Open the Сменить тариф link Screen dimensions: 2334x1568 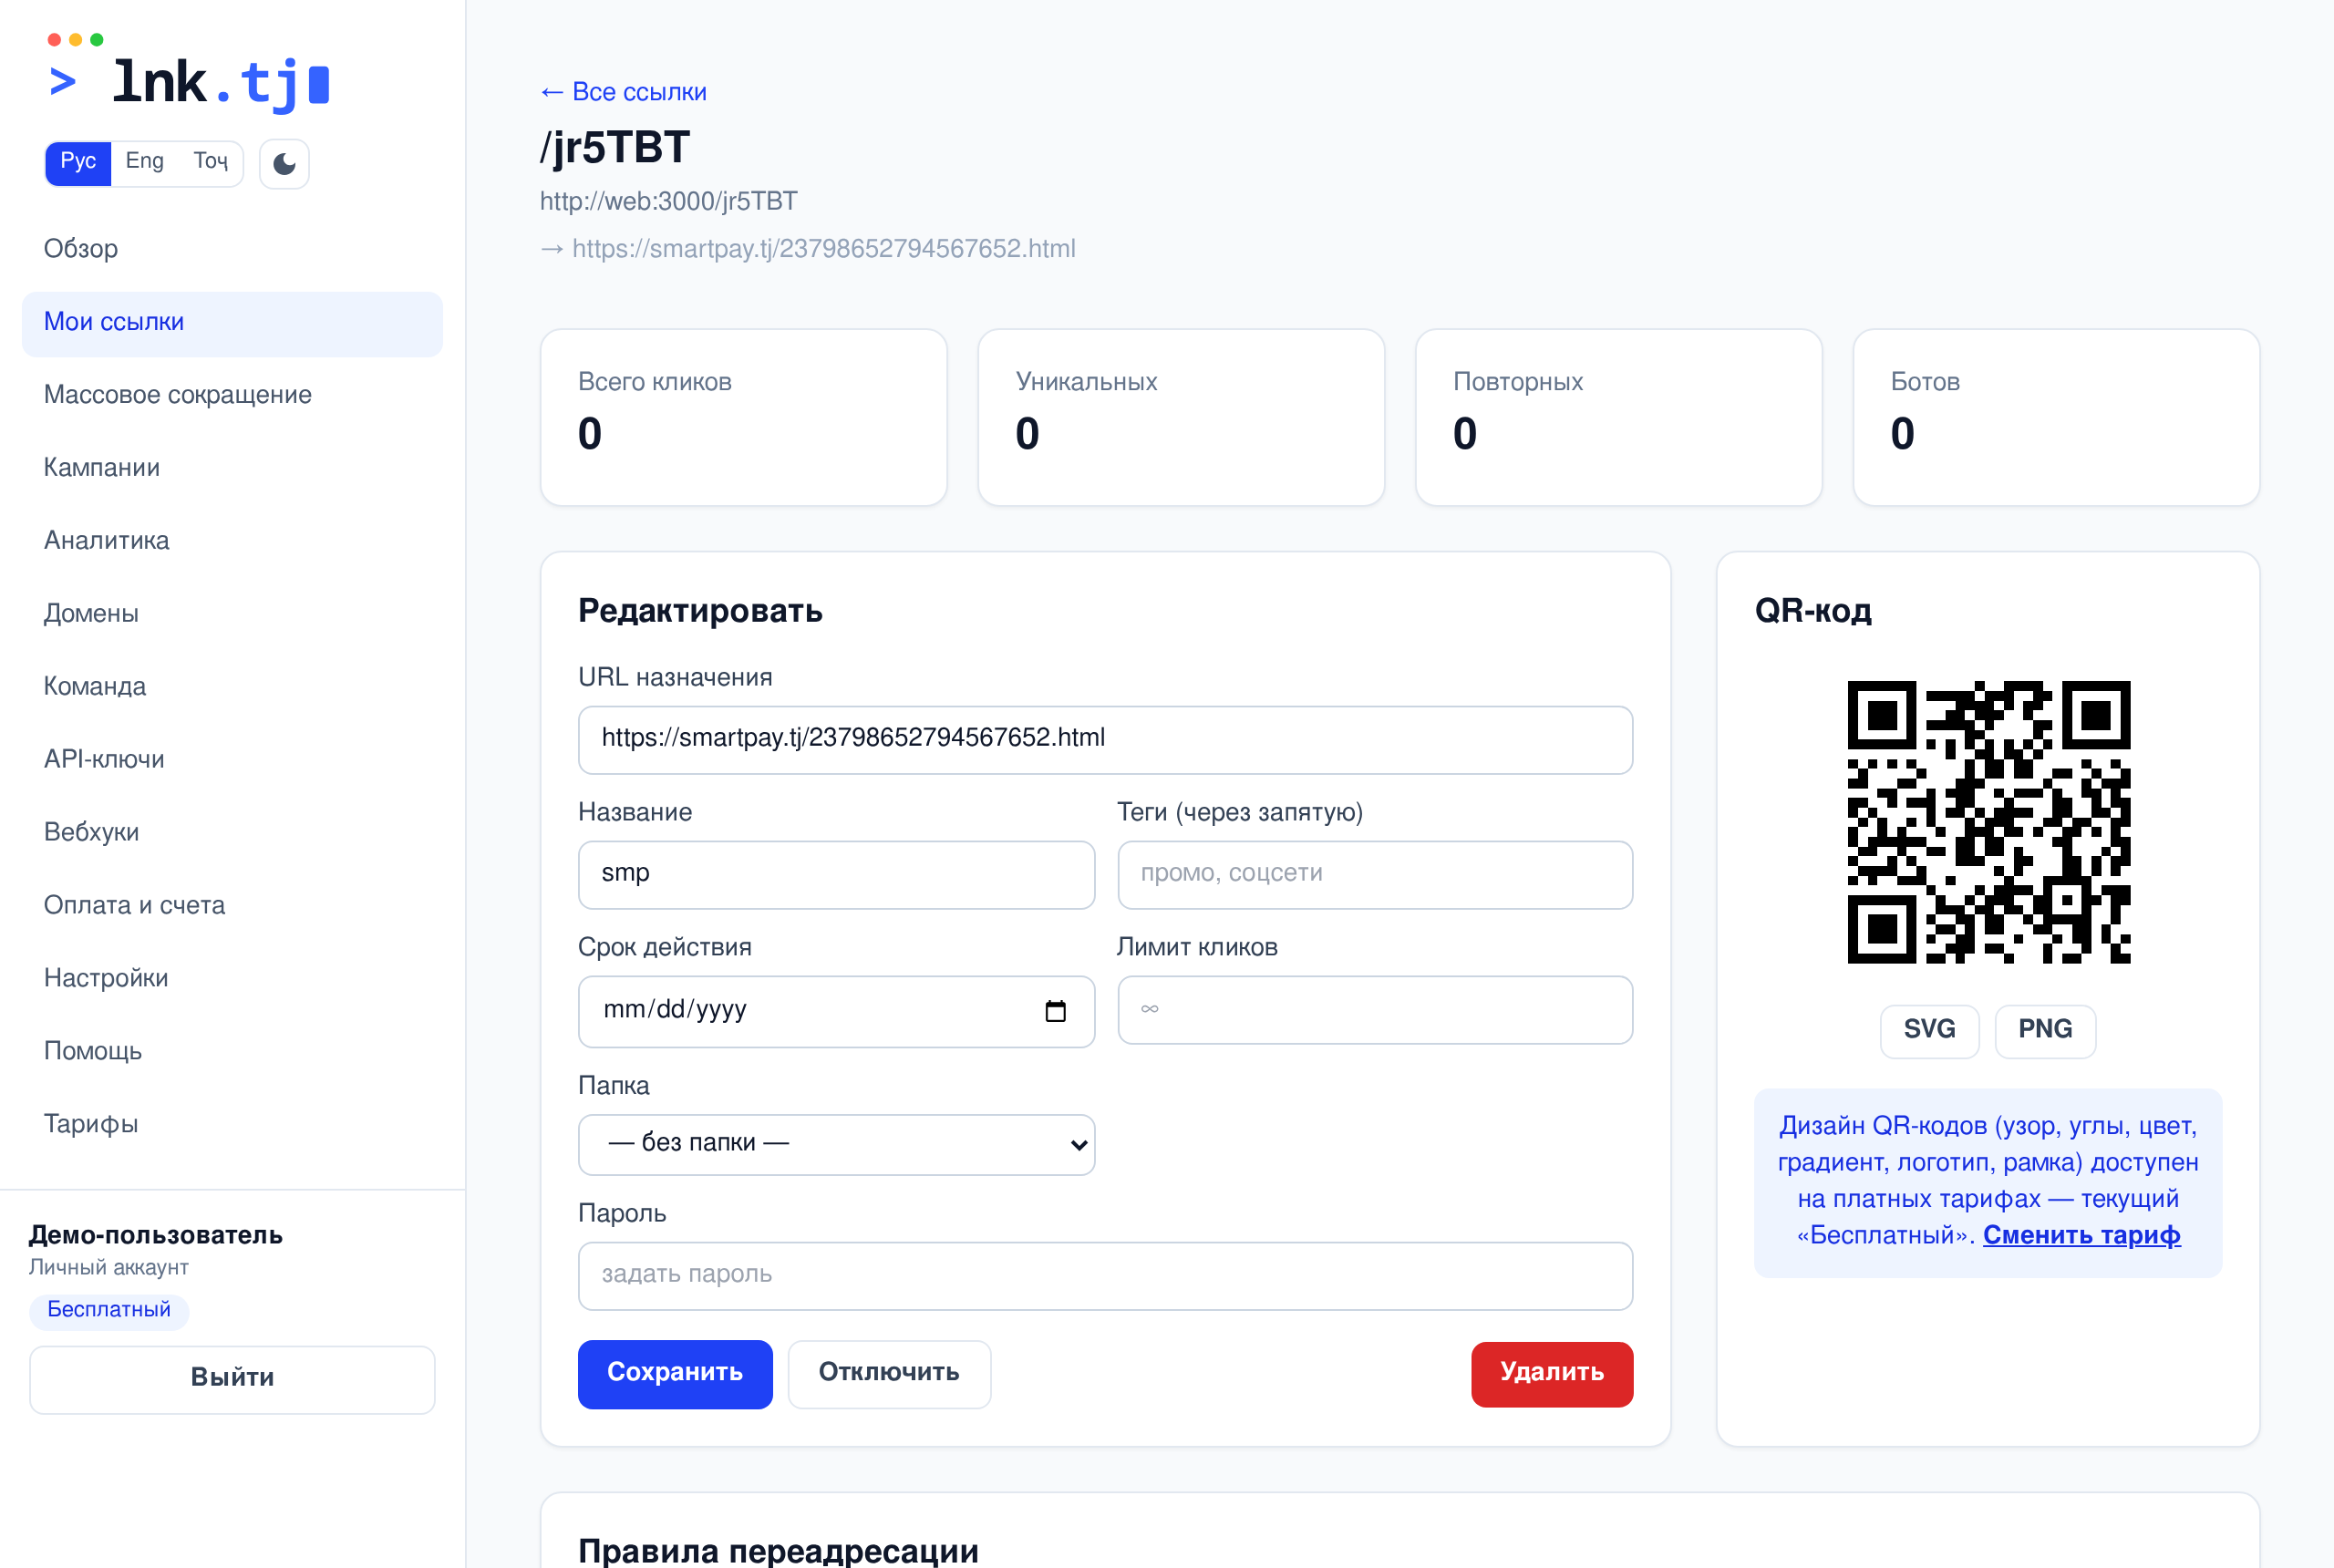point(2081,1236)
